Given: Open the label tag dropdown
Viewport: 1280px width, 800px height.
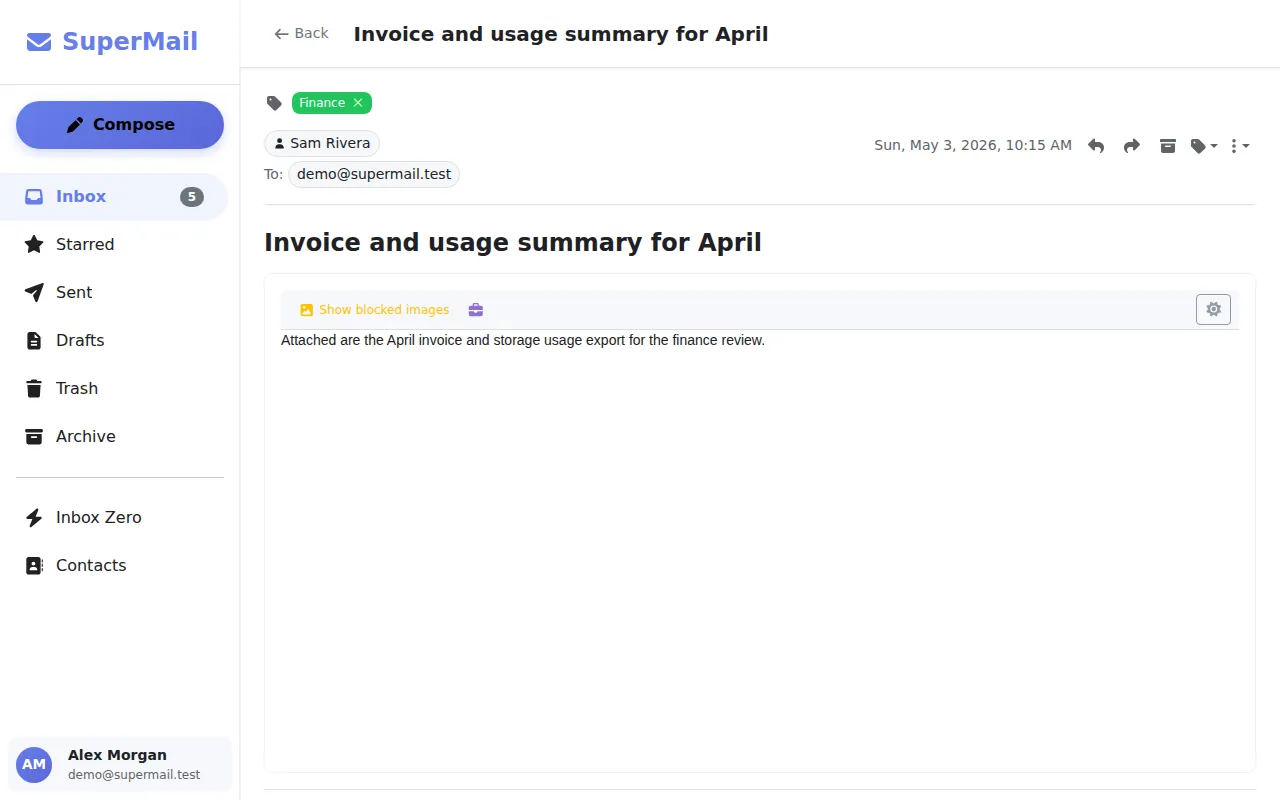Looking at the screenshot, I should point(1204,146).
